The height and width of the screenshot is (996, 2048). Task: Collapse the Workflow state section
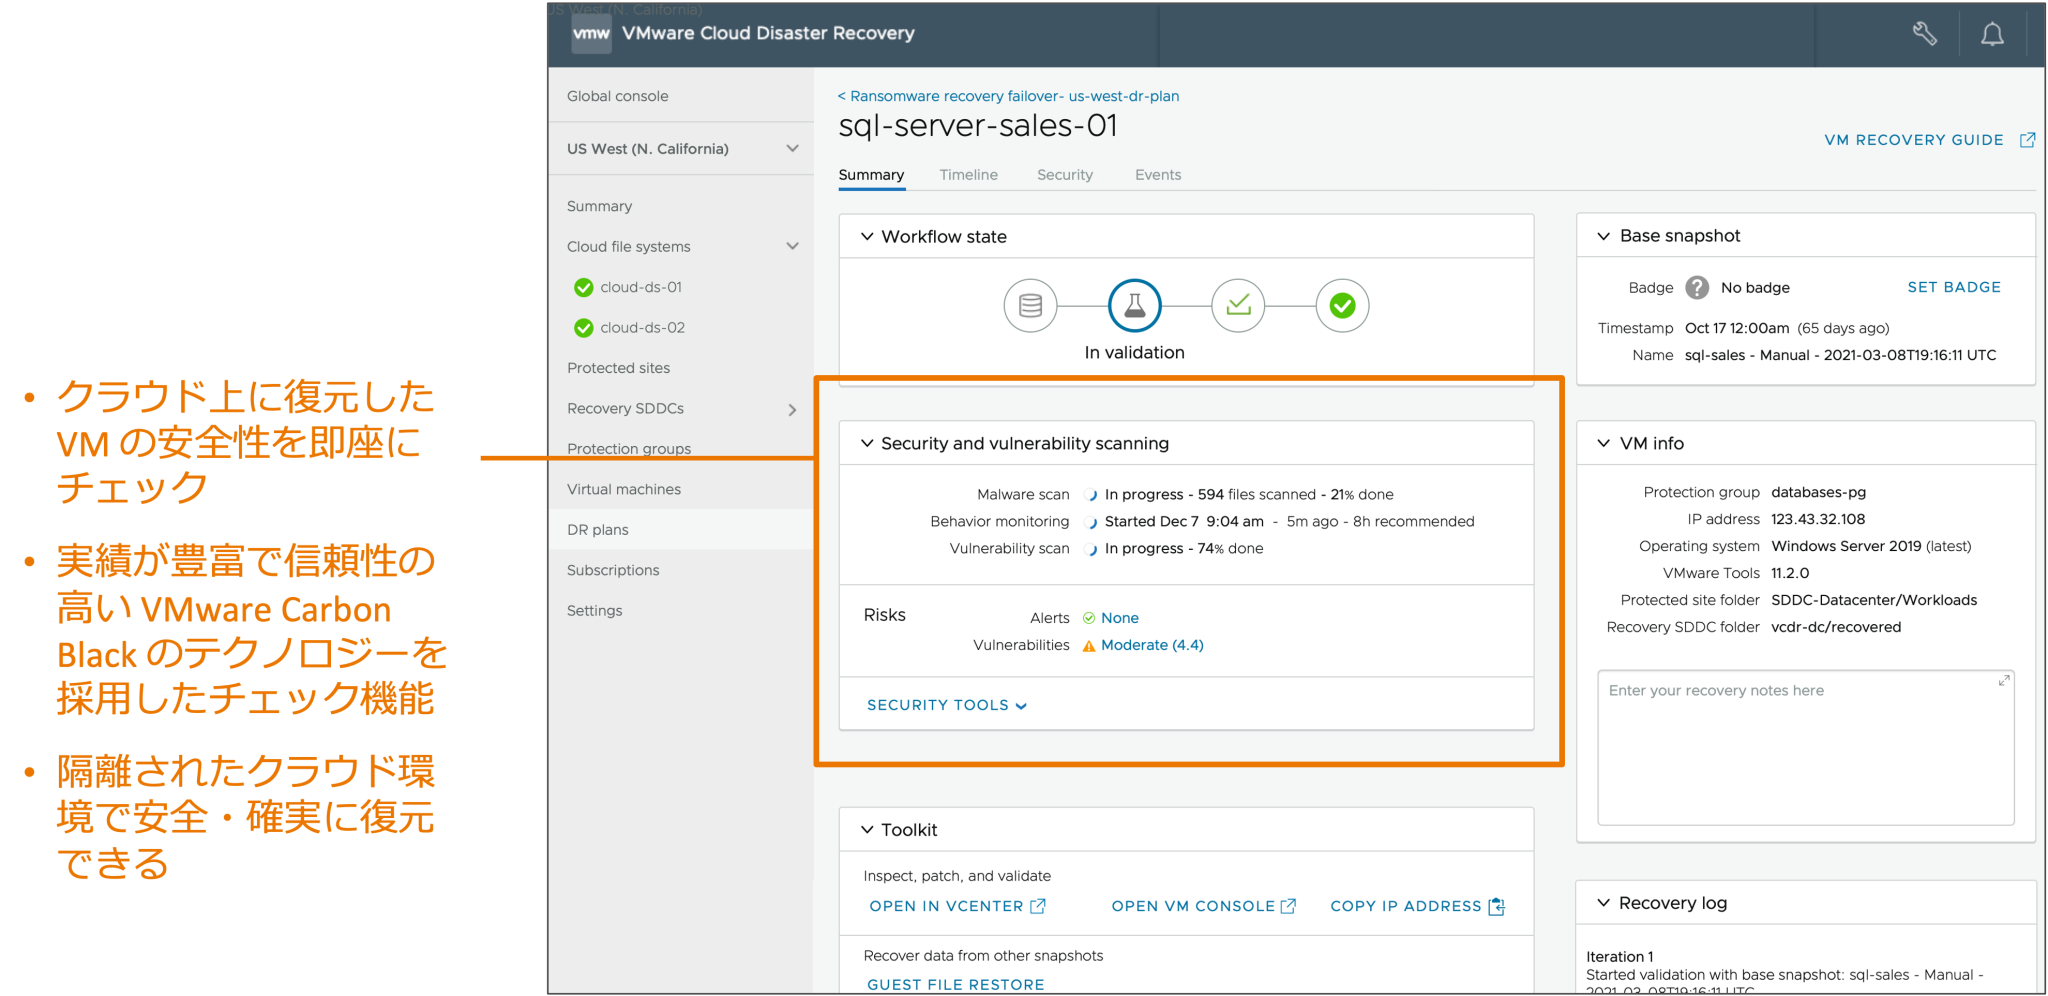point(866,236)
